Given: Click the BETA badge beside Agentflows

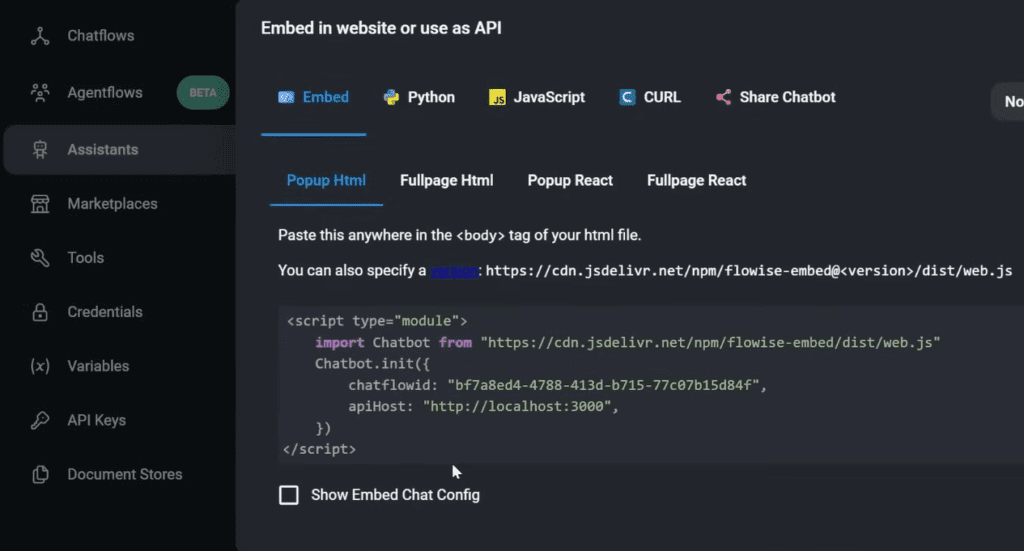Looking at the screenshot, I should (x=203, y=93).
